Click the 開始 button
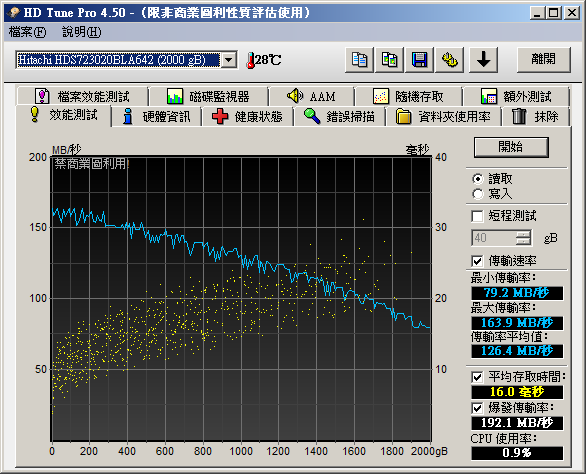The width and height of the screenshot is (586, 474). 511,147
